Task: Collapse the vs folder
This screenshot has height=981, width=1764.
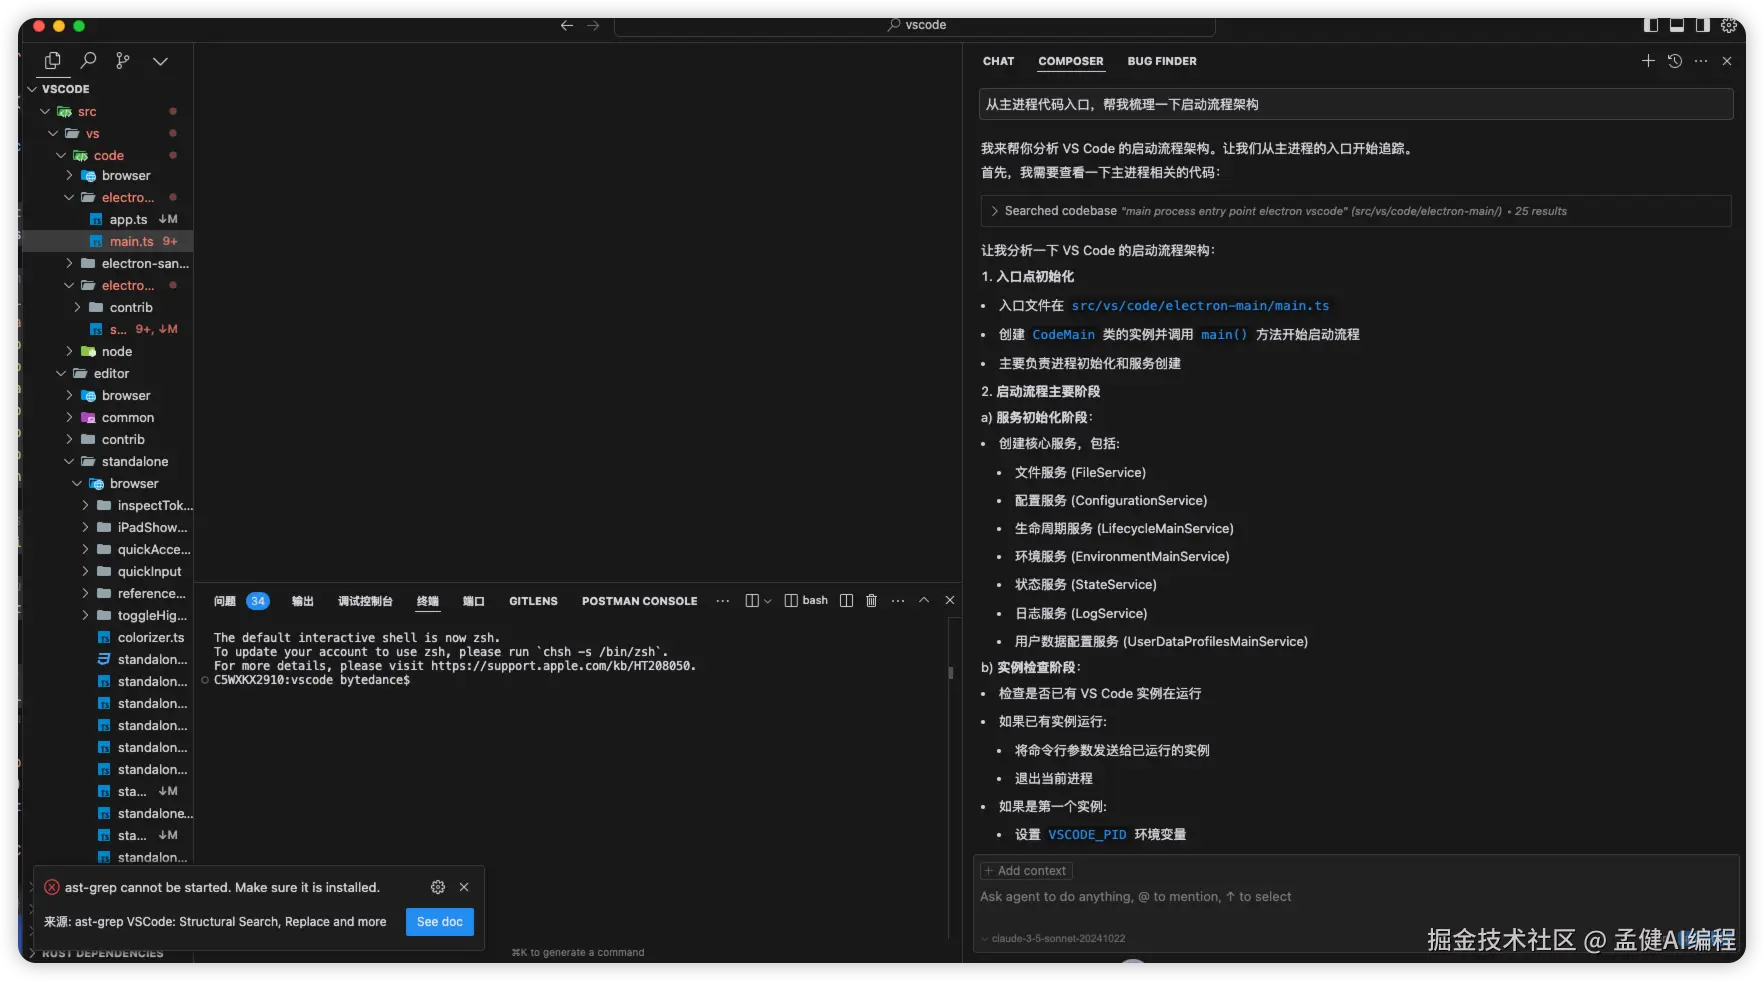Action: (53, 133)
